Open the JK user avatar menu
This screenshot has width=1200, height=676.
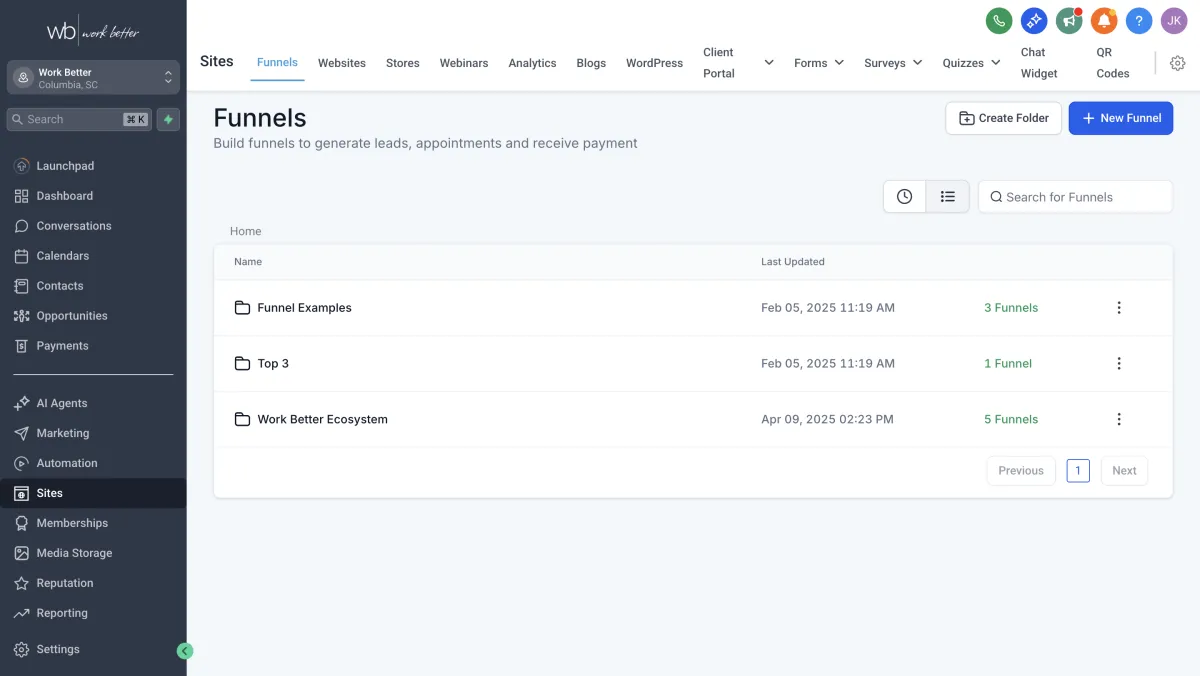1174,21
